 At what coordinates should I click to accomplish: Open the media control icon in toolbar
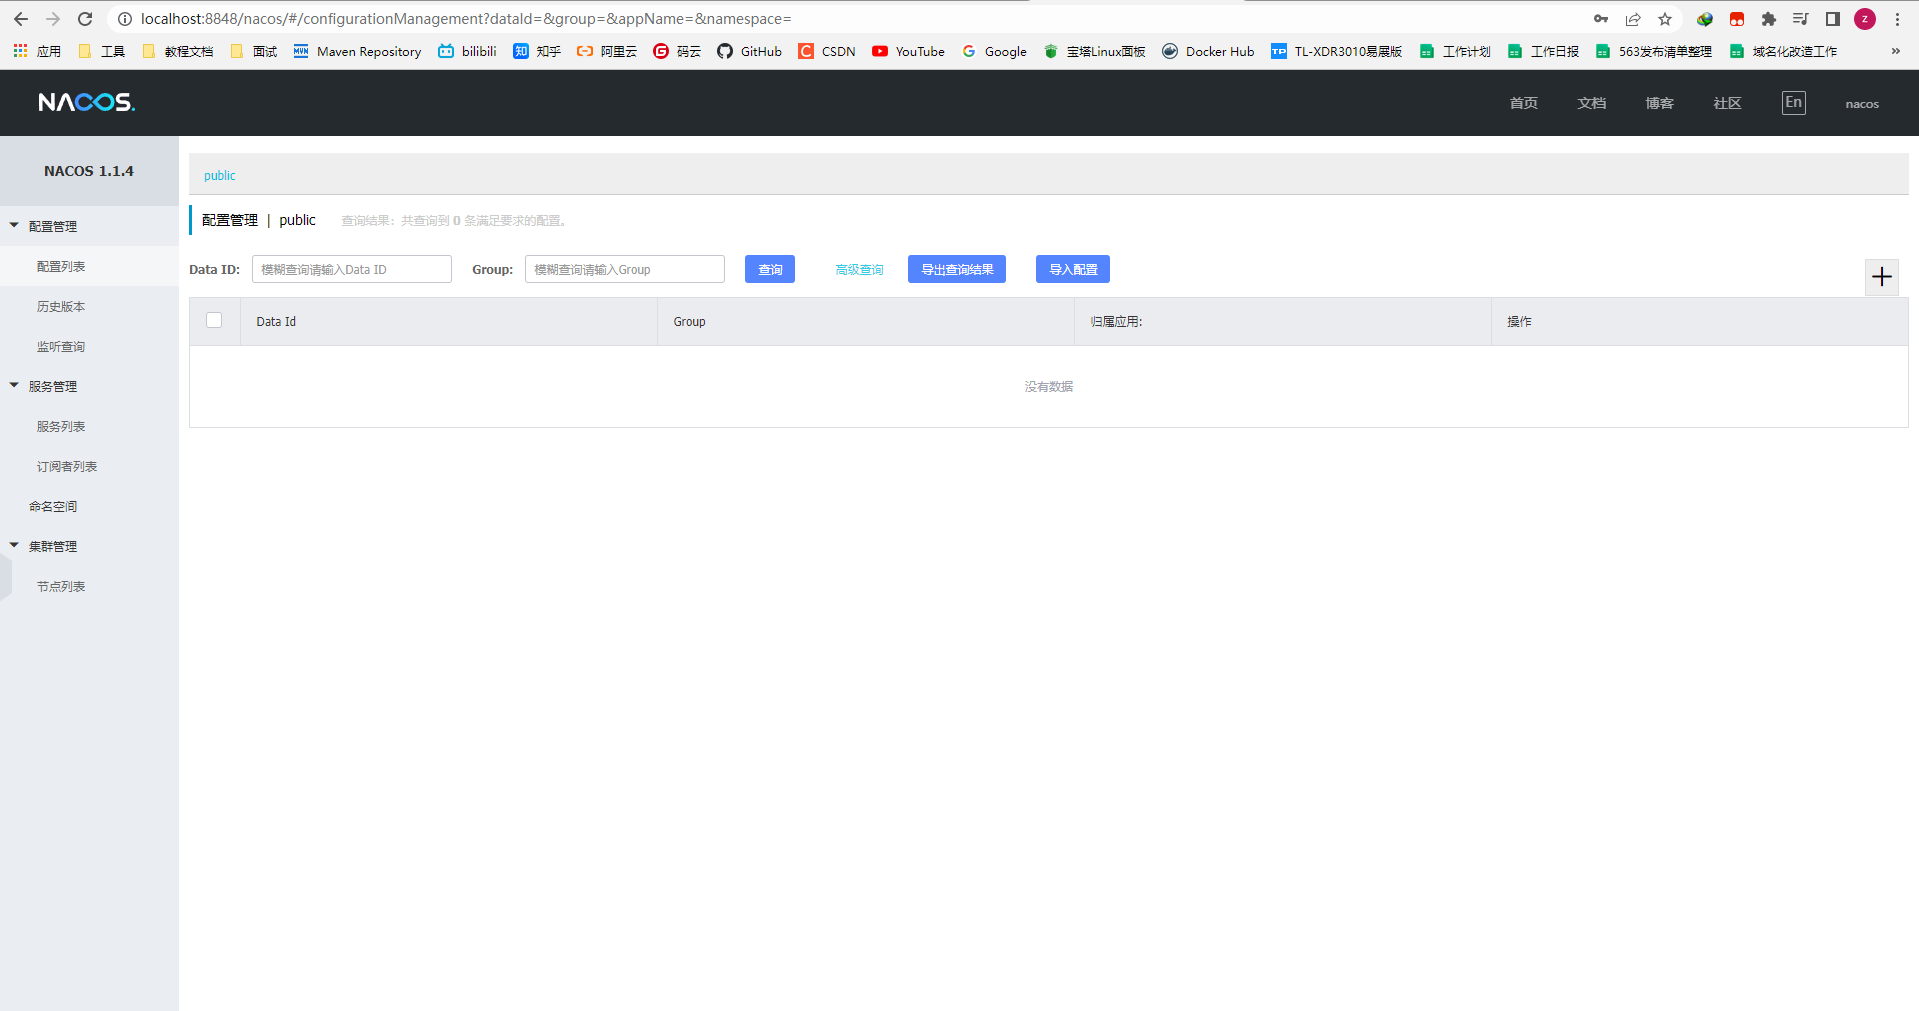point(1801,19)
